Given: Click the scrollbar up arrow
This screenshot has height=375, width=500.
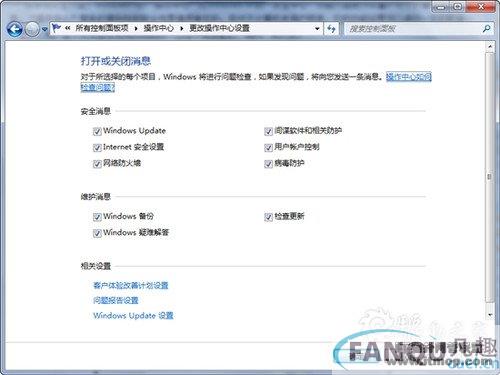Looking at the screenshot, I should [490, 47].
